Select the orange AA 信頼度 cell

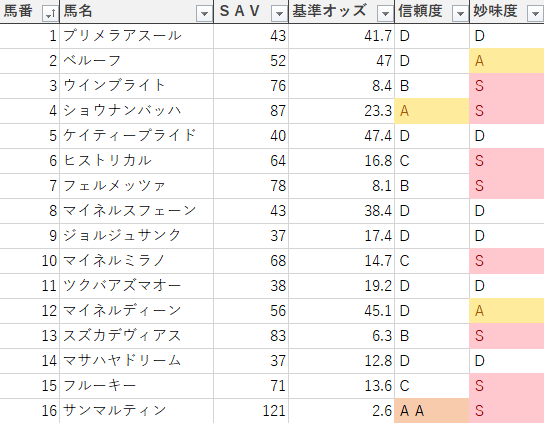click(432, 411)
